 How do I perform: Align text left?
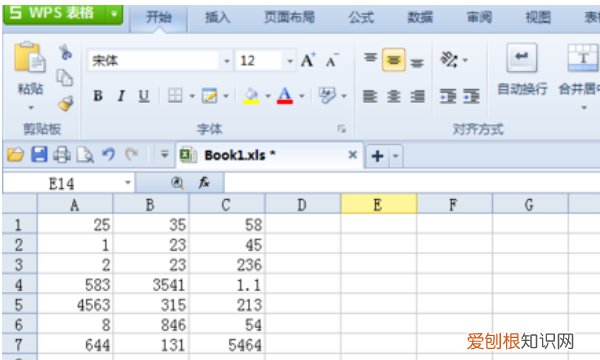(x=370, y=96)
